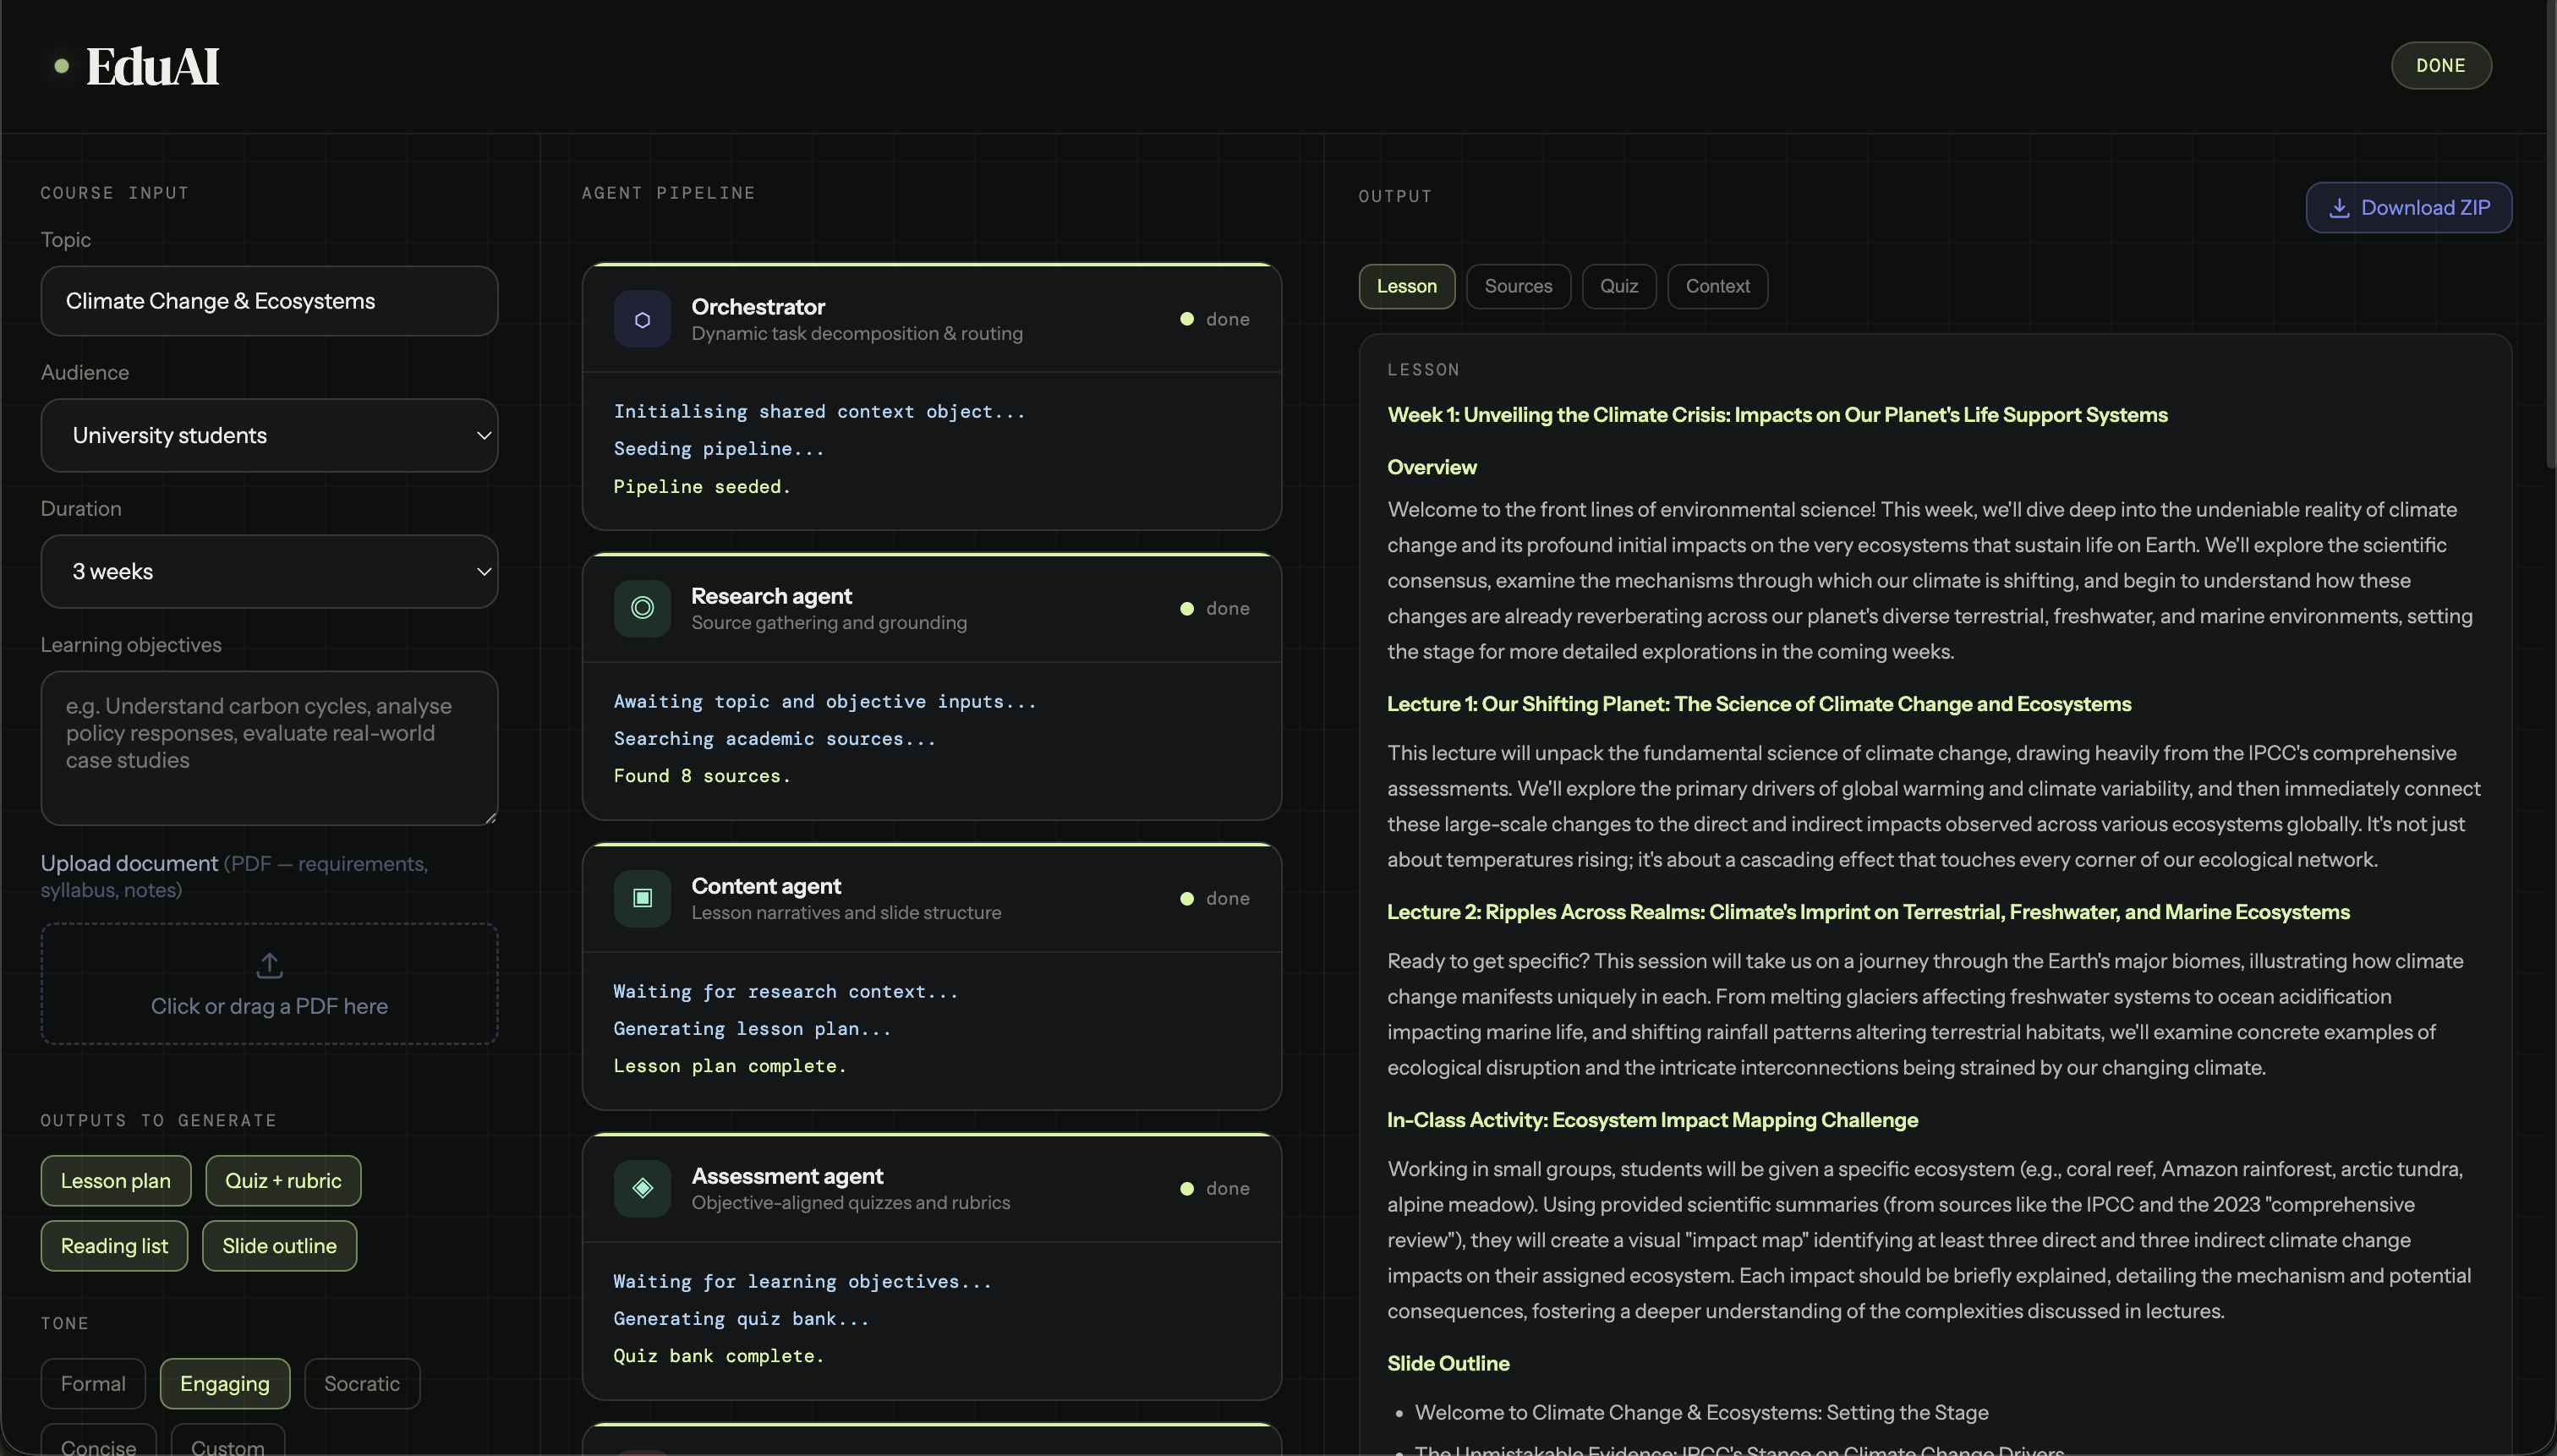Screen dimensions: 2557x1456
Task: Disable the Reading list output chip
Action: click(x=114, y=1246)
